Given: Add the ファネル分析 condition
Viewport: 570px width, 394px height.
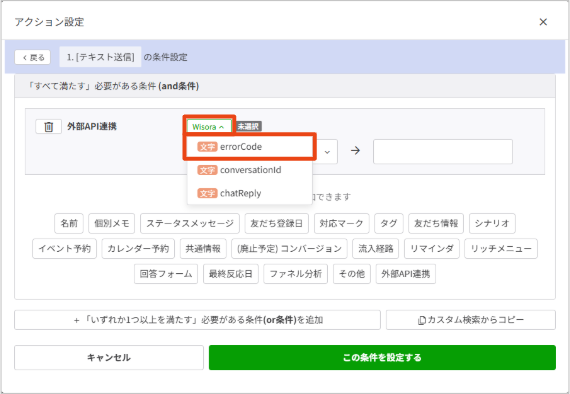Looking at the screenshot, I should 296,274.
